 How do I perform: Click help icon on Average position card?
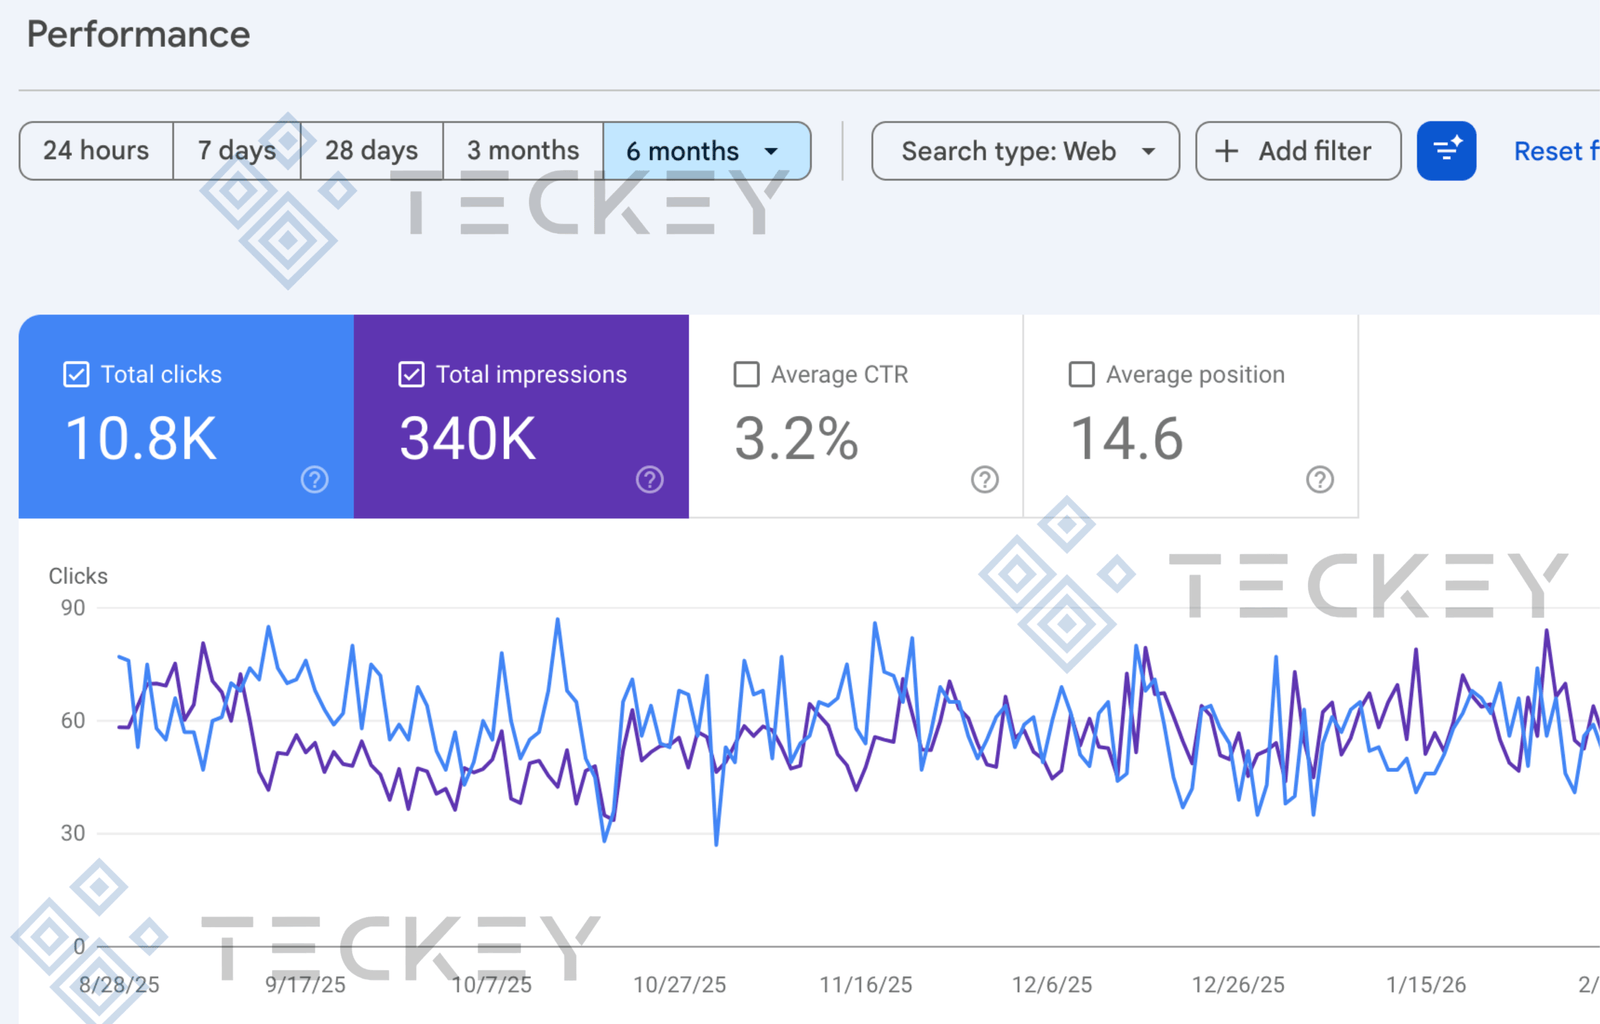[1319, 480]
